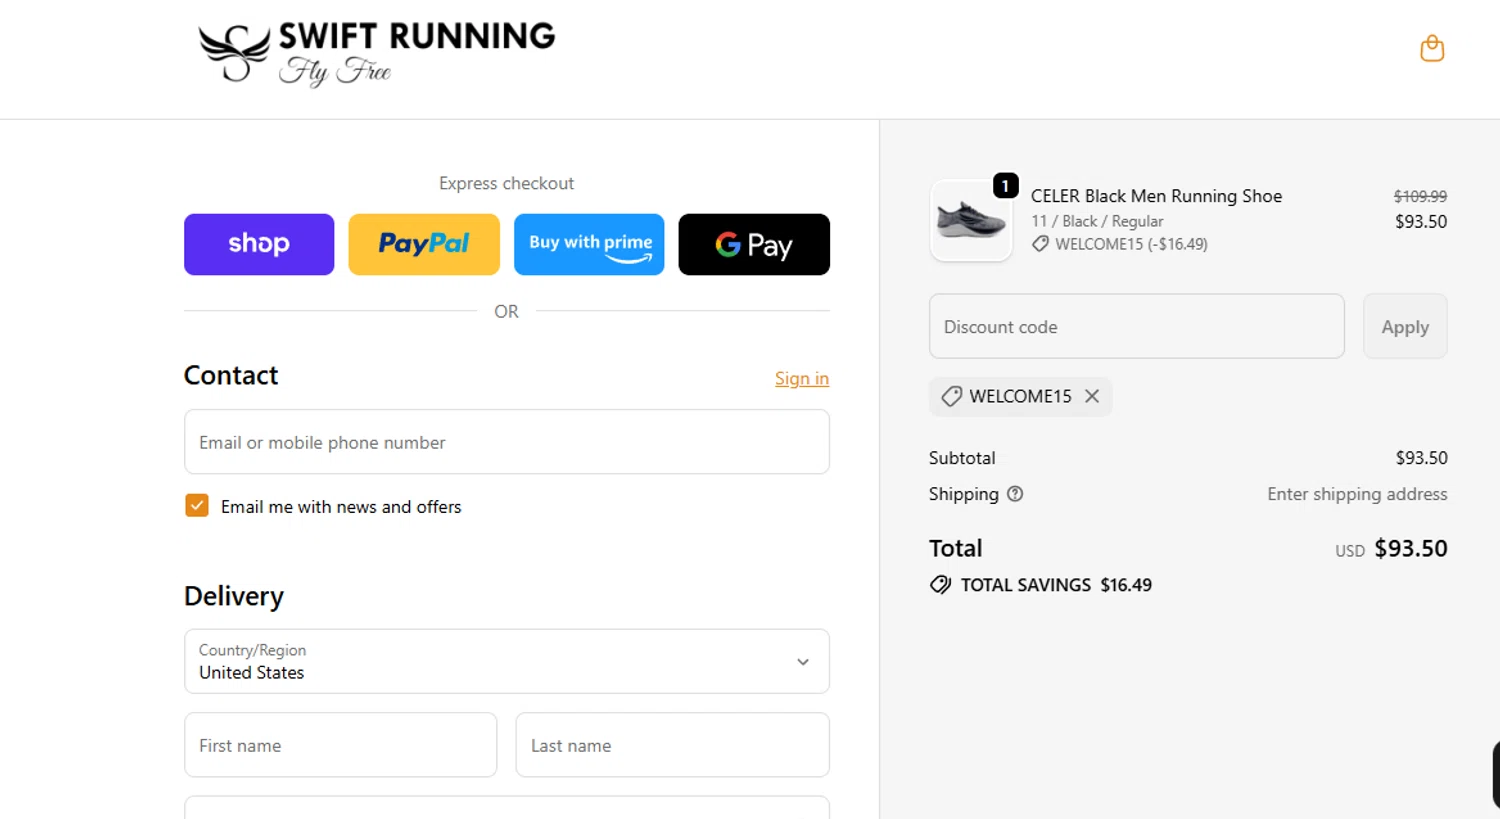Pay with Shop Pay express button
The height and width of the screenshot is (819, 1500).
tap(259, 244)
